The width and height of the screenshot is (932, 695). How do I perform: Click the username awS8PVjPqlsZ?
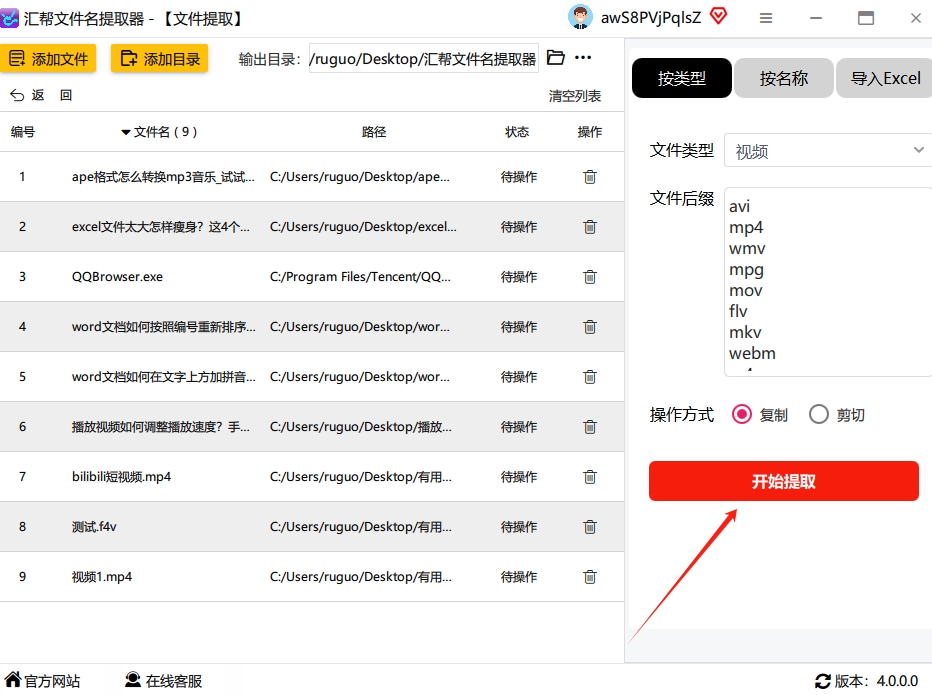(651, 18)
